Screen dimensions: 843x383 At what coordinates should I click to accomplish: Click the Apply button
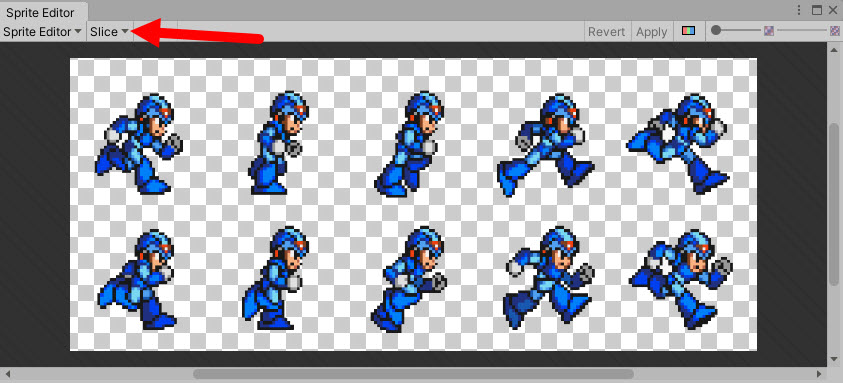click(x=652, y=32)
